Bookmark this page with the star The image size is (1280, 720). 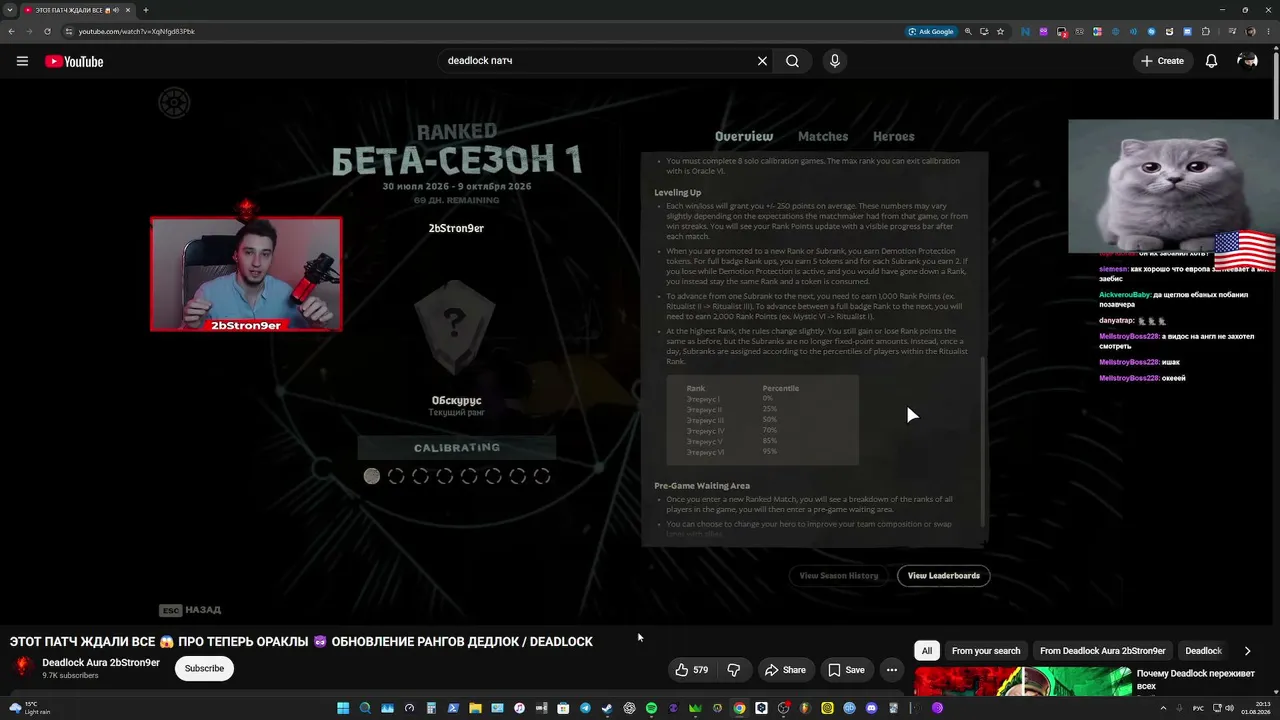point(1000,31)
